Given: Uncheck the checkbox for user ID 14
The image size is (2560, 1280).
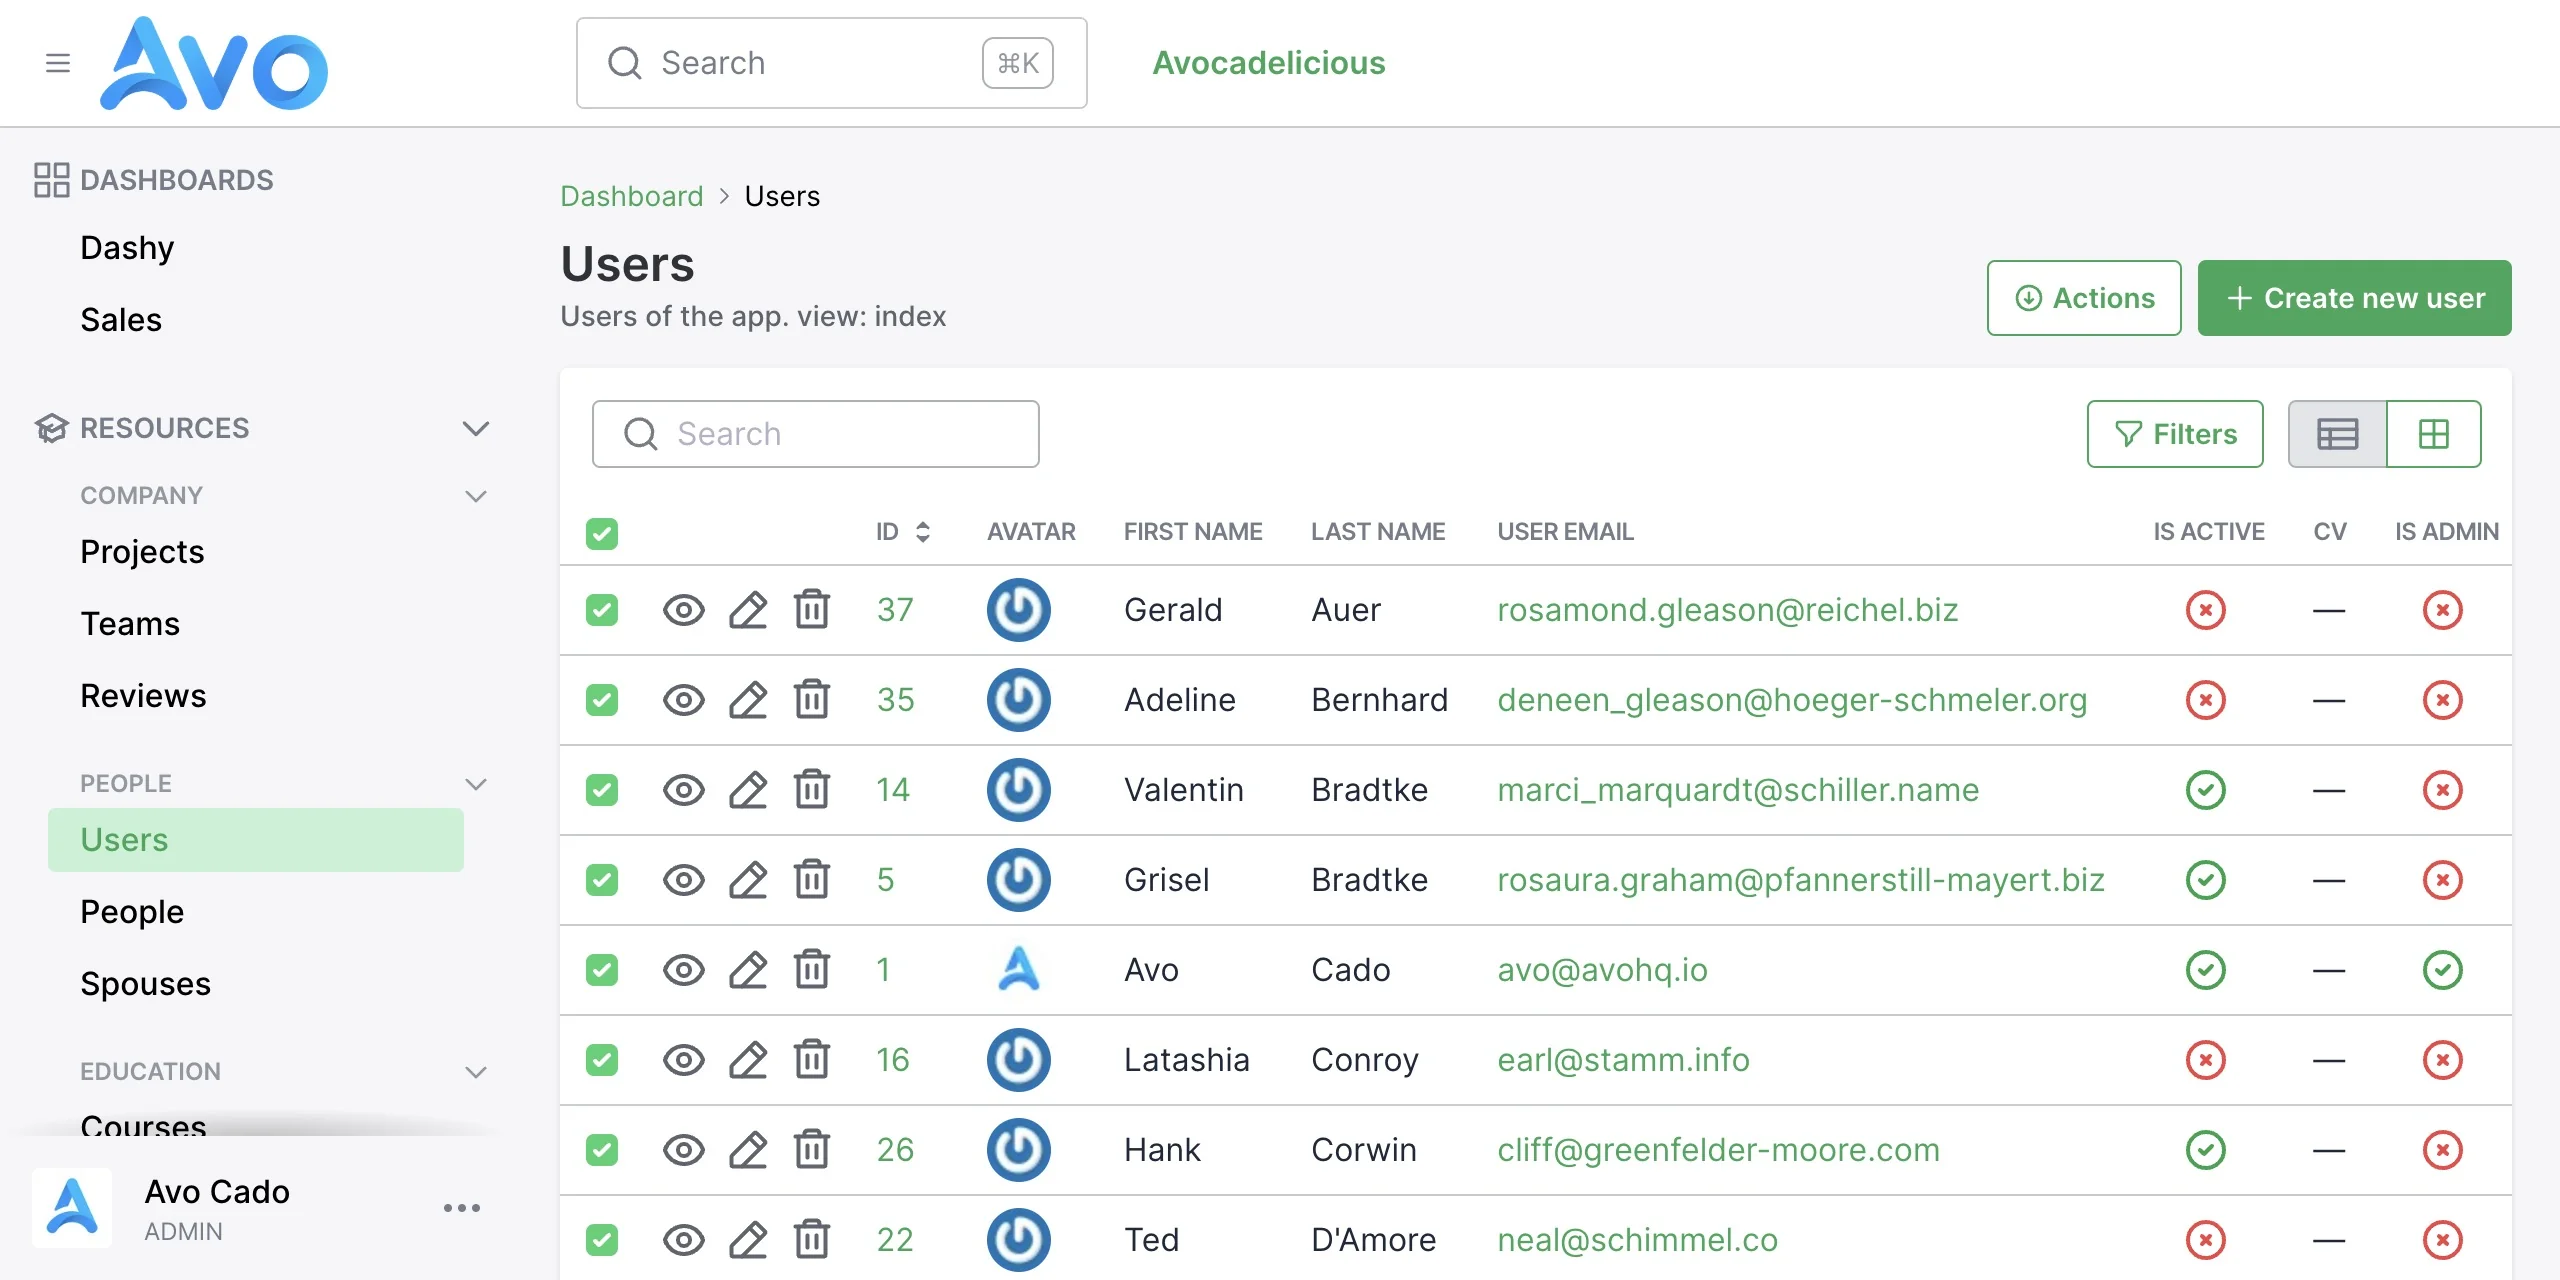Looking at the screenshot, I should pos(602,790).
